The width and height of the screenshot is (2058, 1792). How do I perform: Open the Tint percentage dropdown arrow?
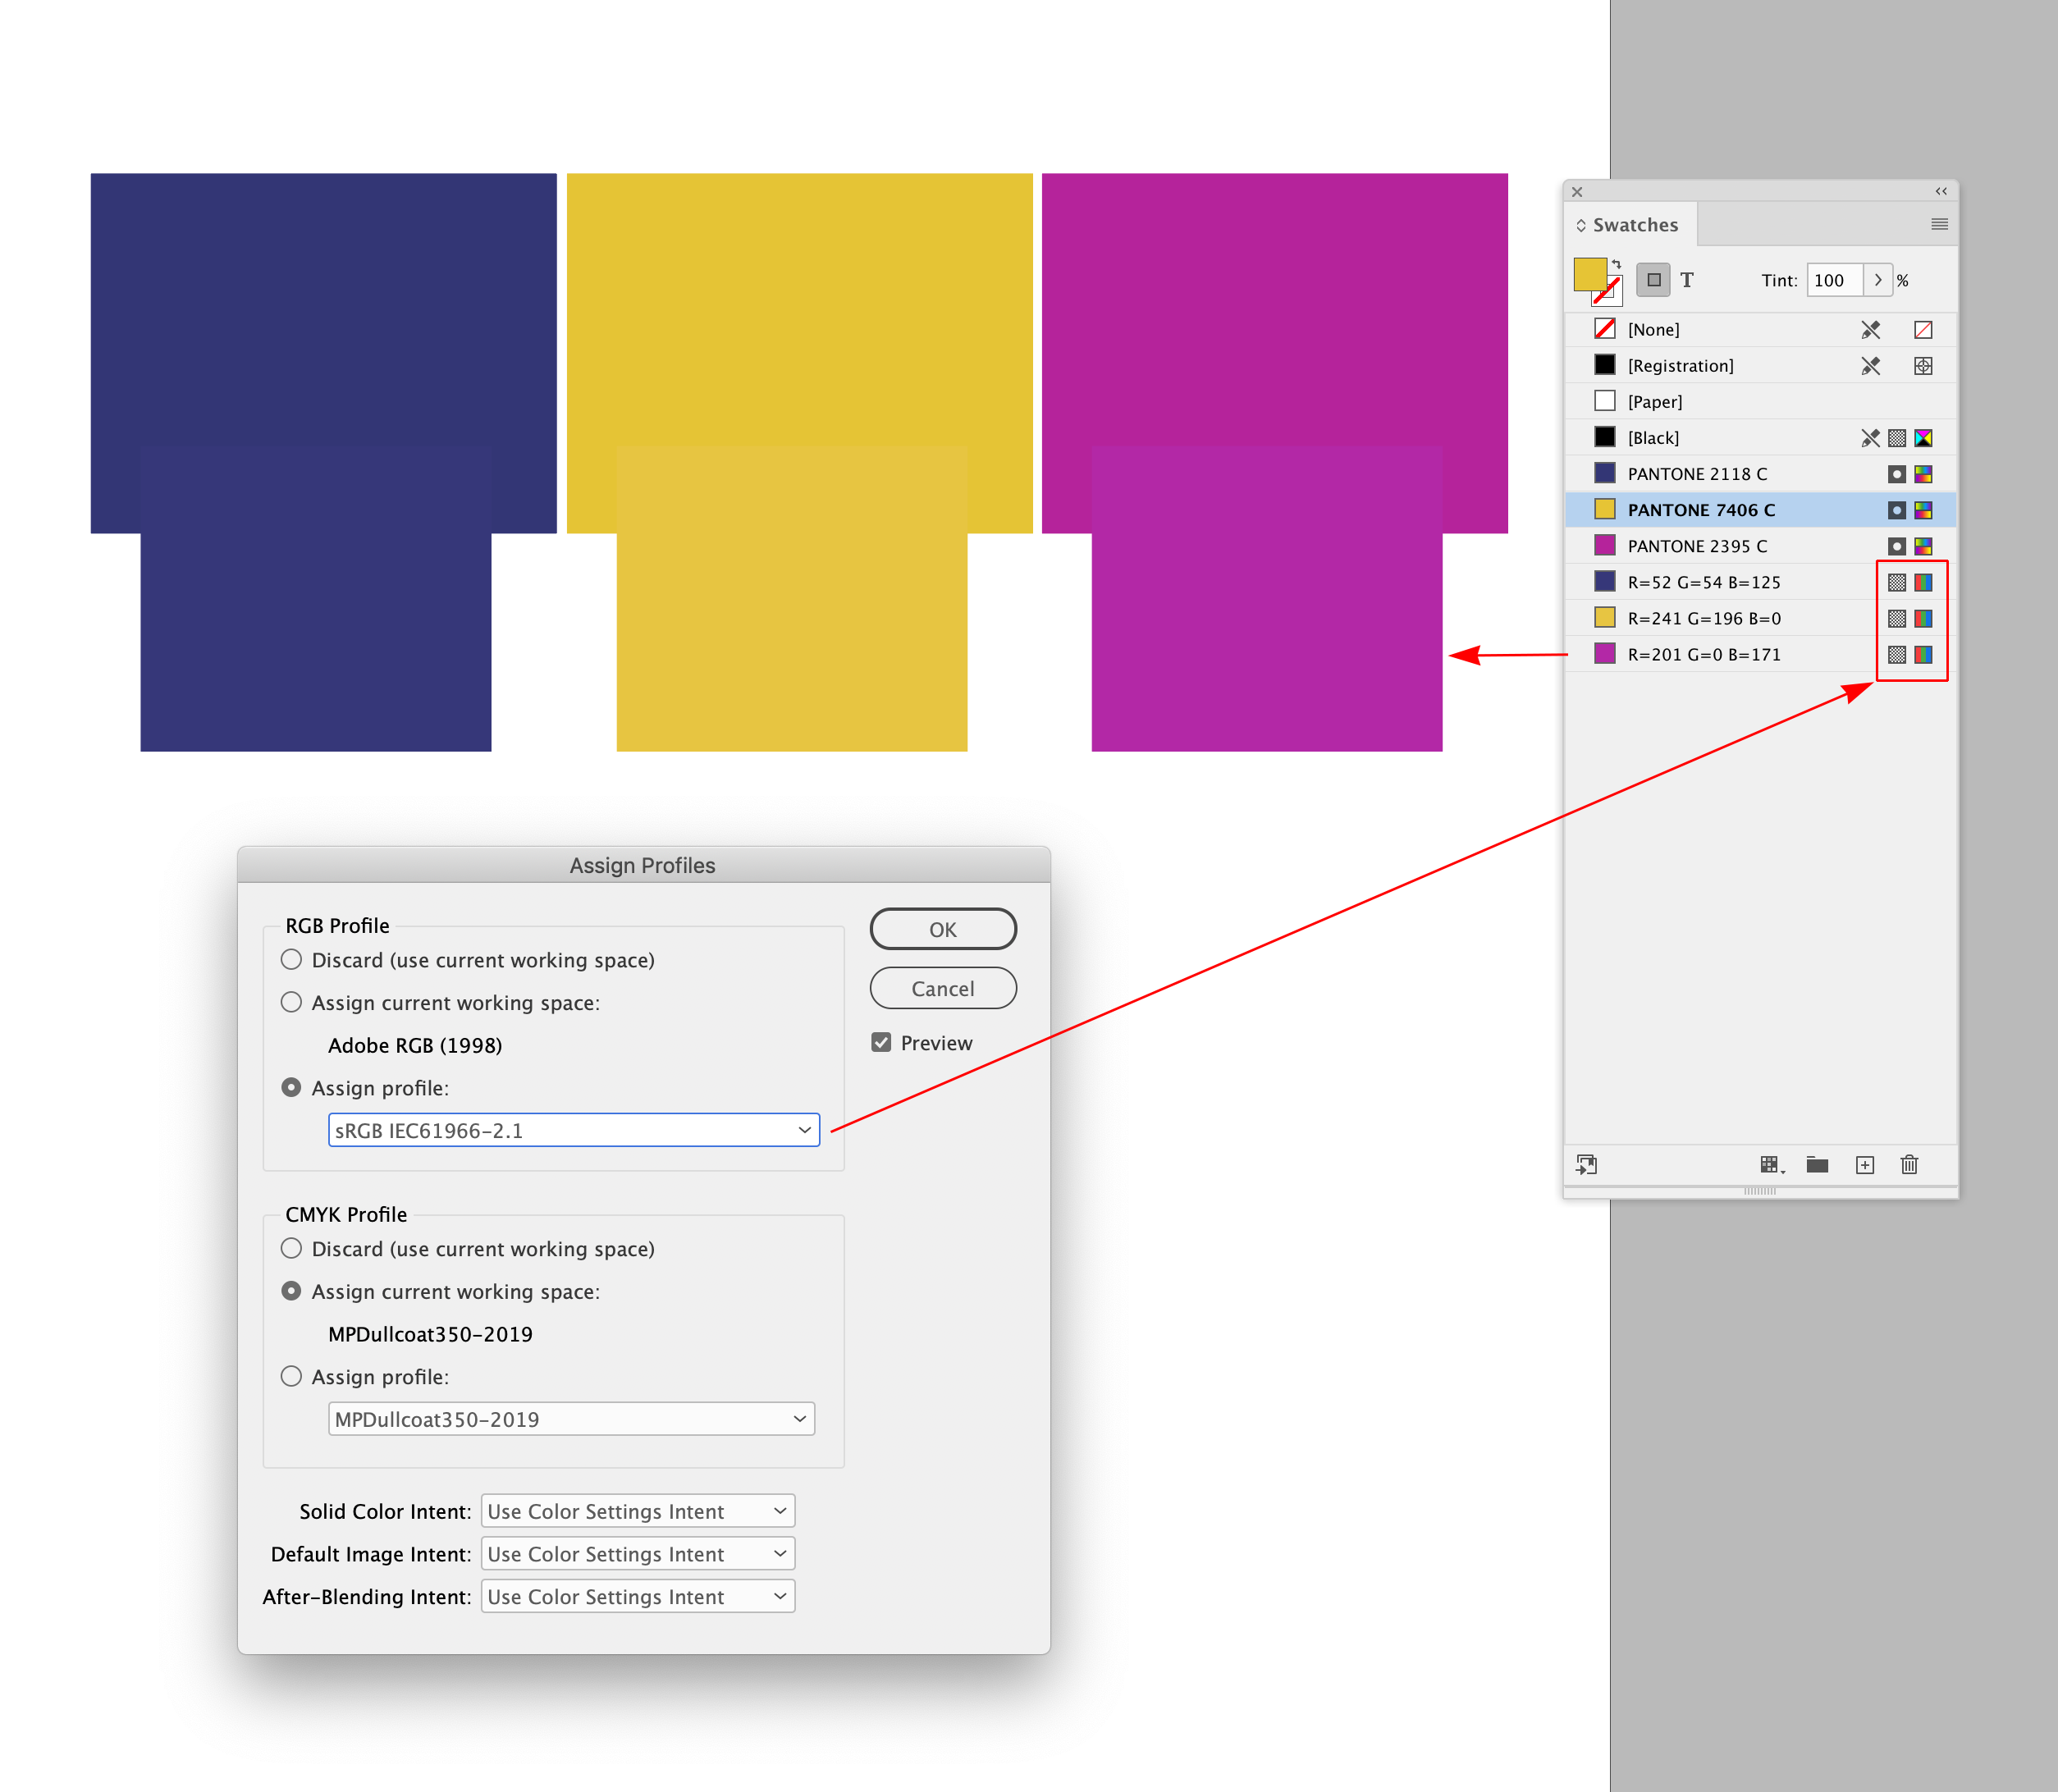(1879, 280)
